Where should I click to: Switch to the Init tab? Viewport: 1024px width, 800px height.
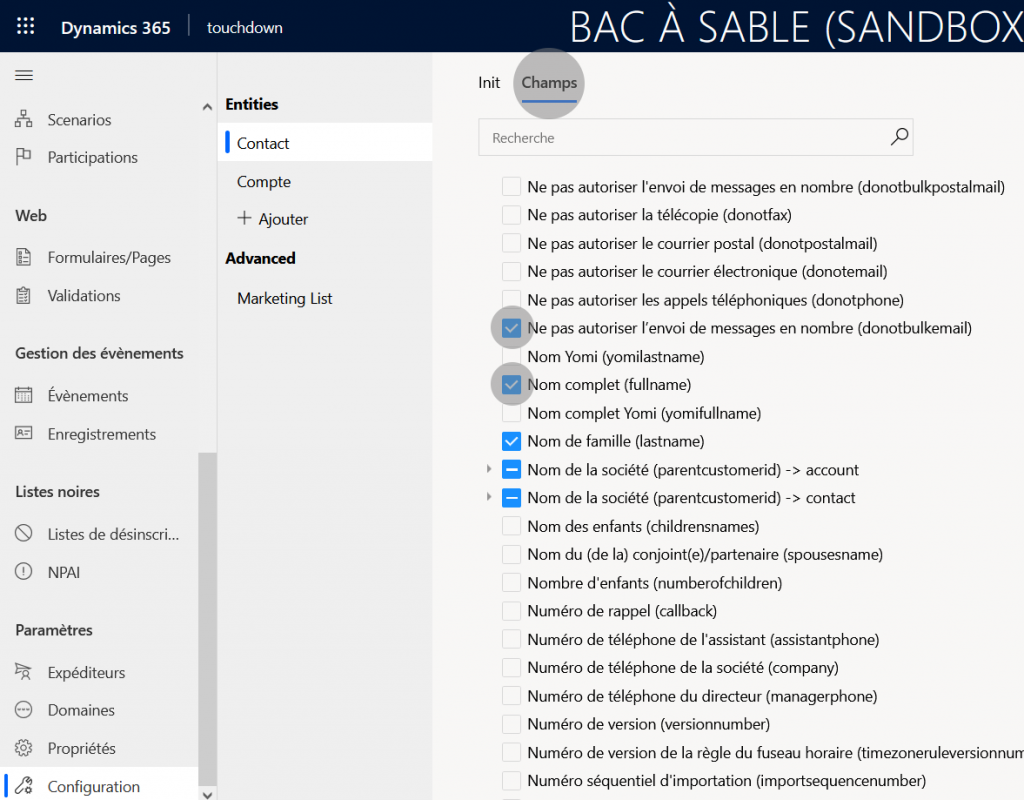[489, 83]
